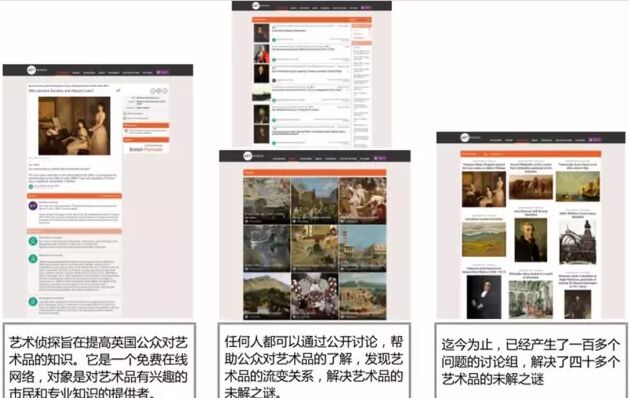This screenshot has height=400, width=629.
Task: Click caption text starting 任何人都可以通过公开讨论
Action: coord(313,367)
